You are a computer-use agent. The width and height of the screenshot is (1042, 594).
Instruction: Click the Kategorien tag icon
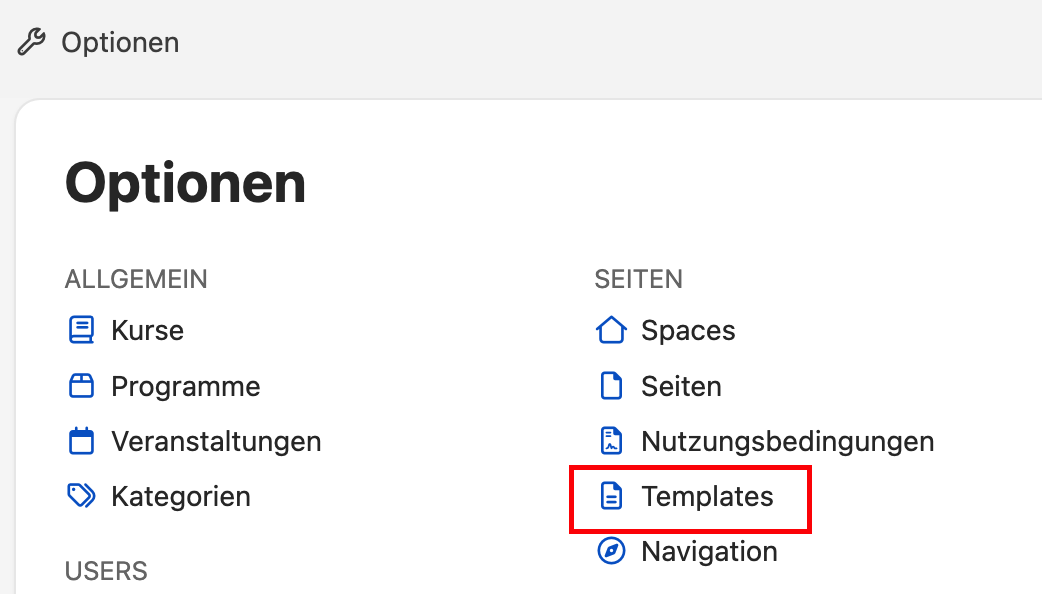coord(81,496)
